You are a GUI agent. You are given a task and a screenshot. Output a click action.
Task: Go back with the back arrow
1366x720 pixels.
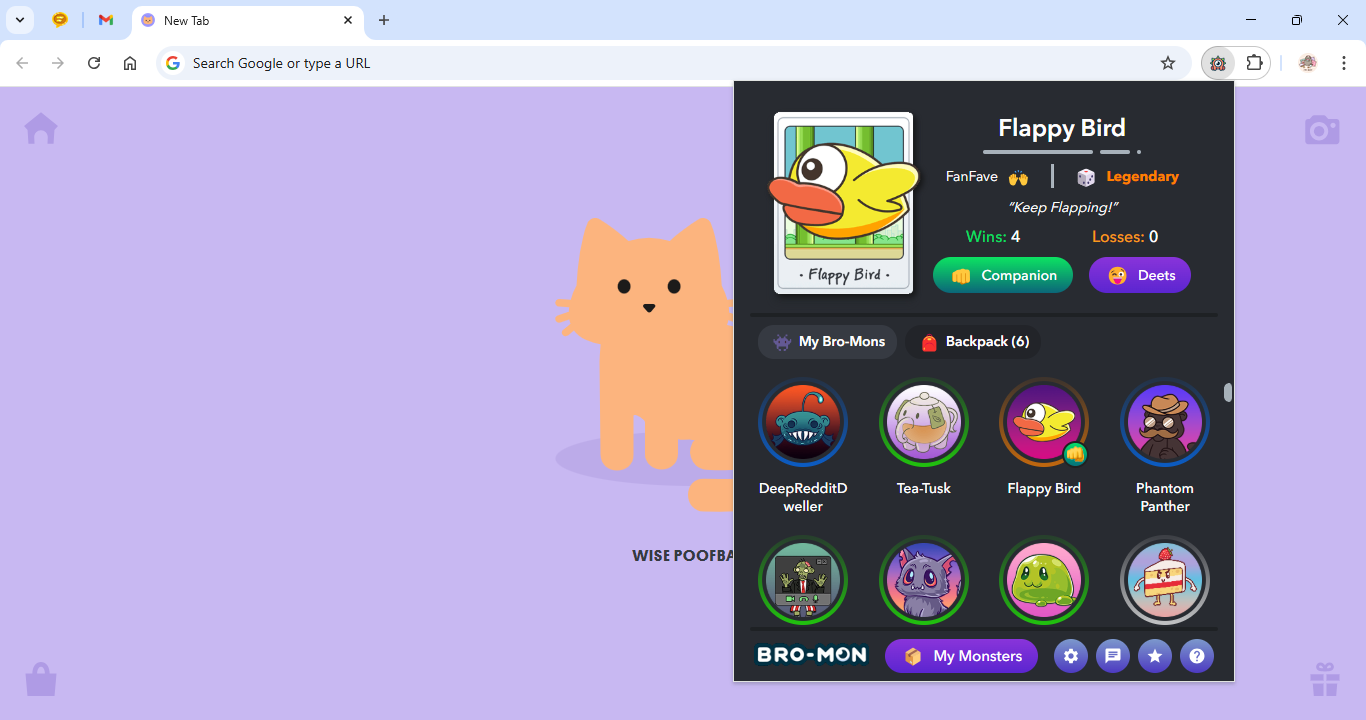tap(22, 63)
